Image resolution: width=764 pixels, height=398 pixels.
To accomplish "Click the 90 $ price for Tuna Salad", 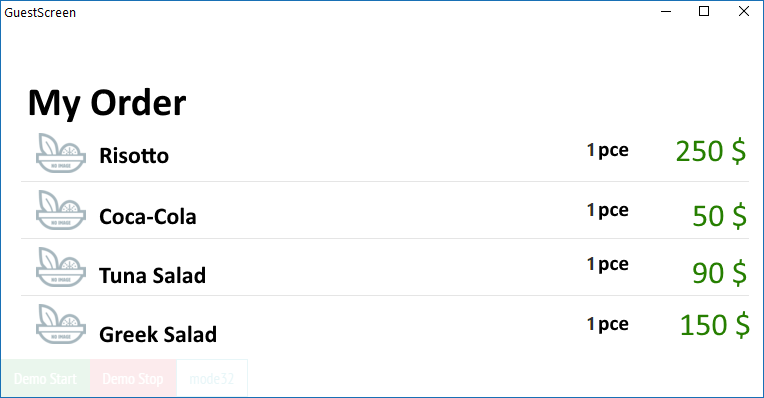I will click(x=720, y=273).
